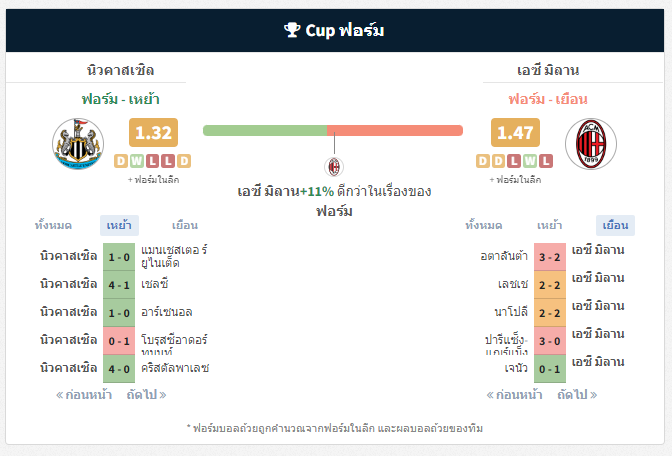The height and width of the screenshot is (456, 672).
Task: Click the Newcastle United crest logo
Action: (x=78, y=144)
